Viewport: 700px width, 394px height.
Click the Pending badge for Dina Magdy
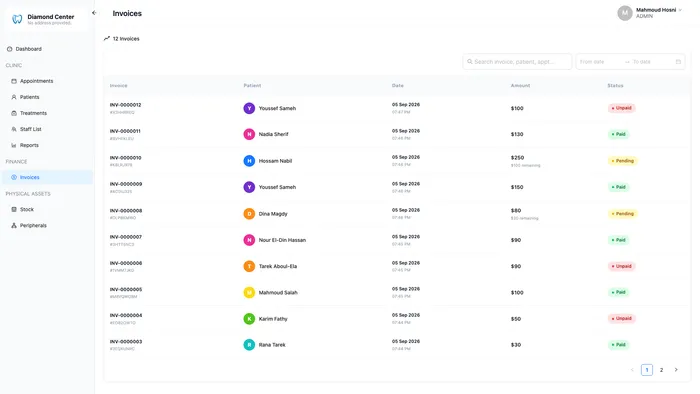click(x=622, y=214)
